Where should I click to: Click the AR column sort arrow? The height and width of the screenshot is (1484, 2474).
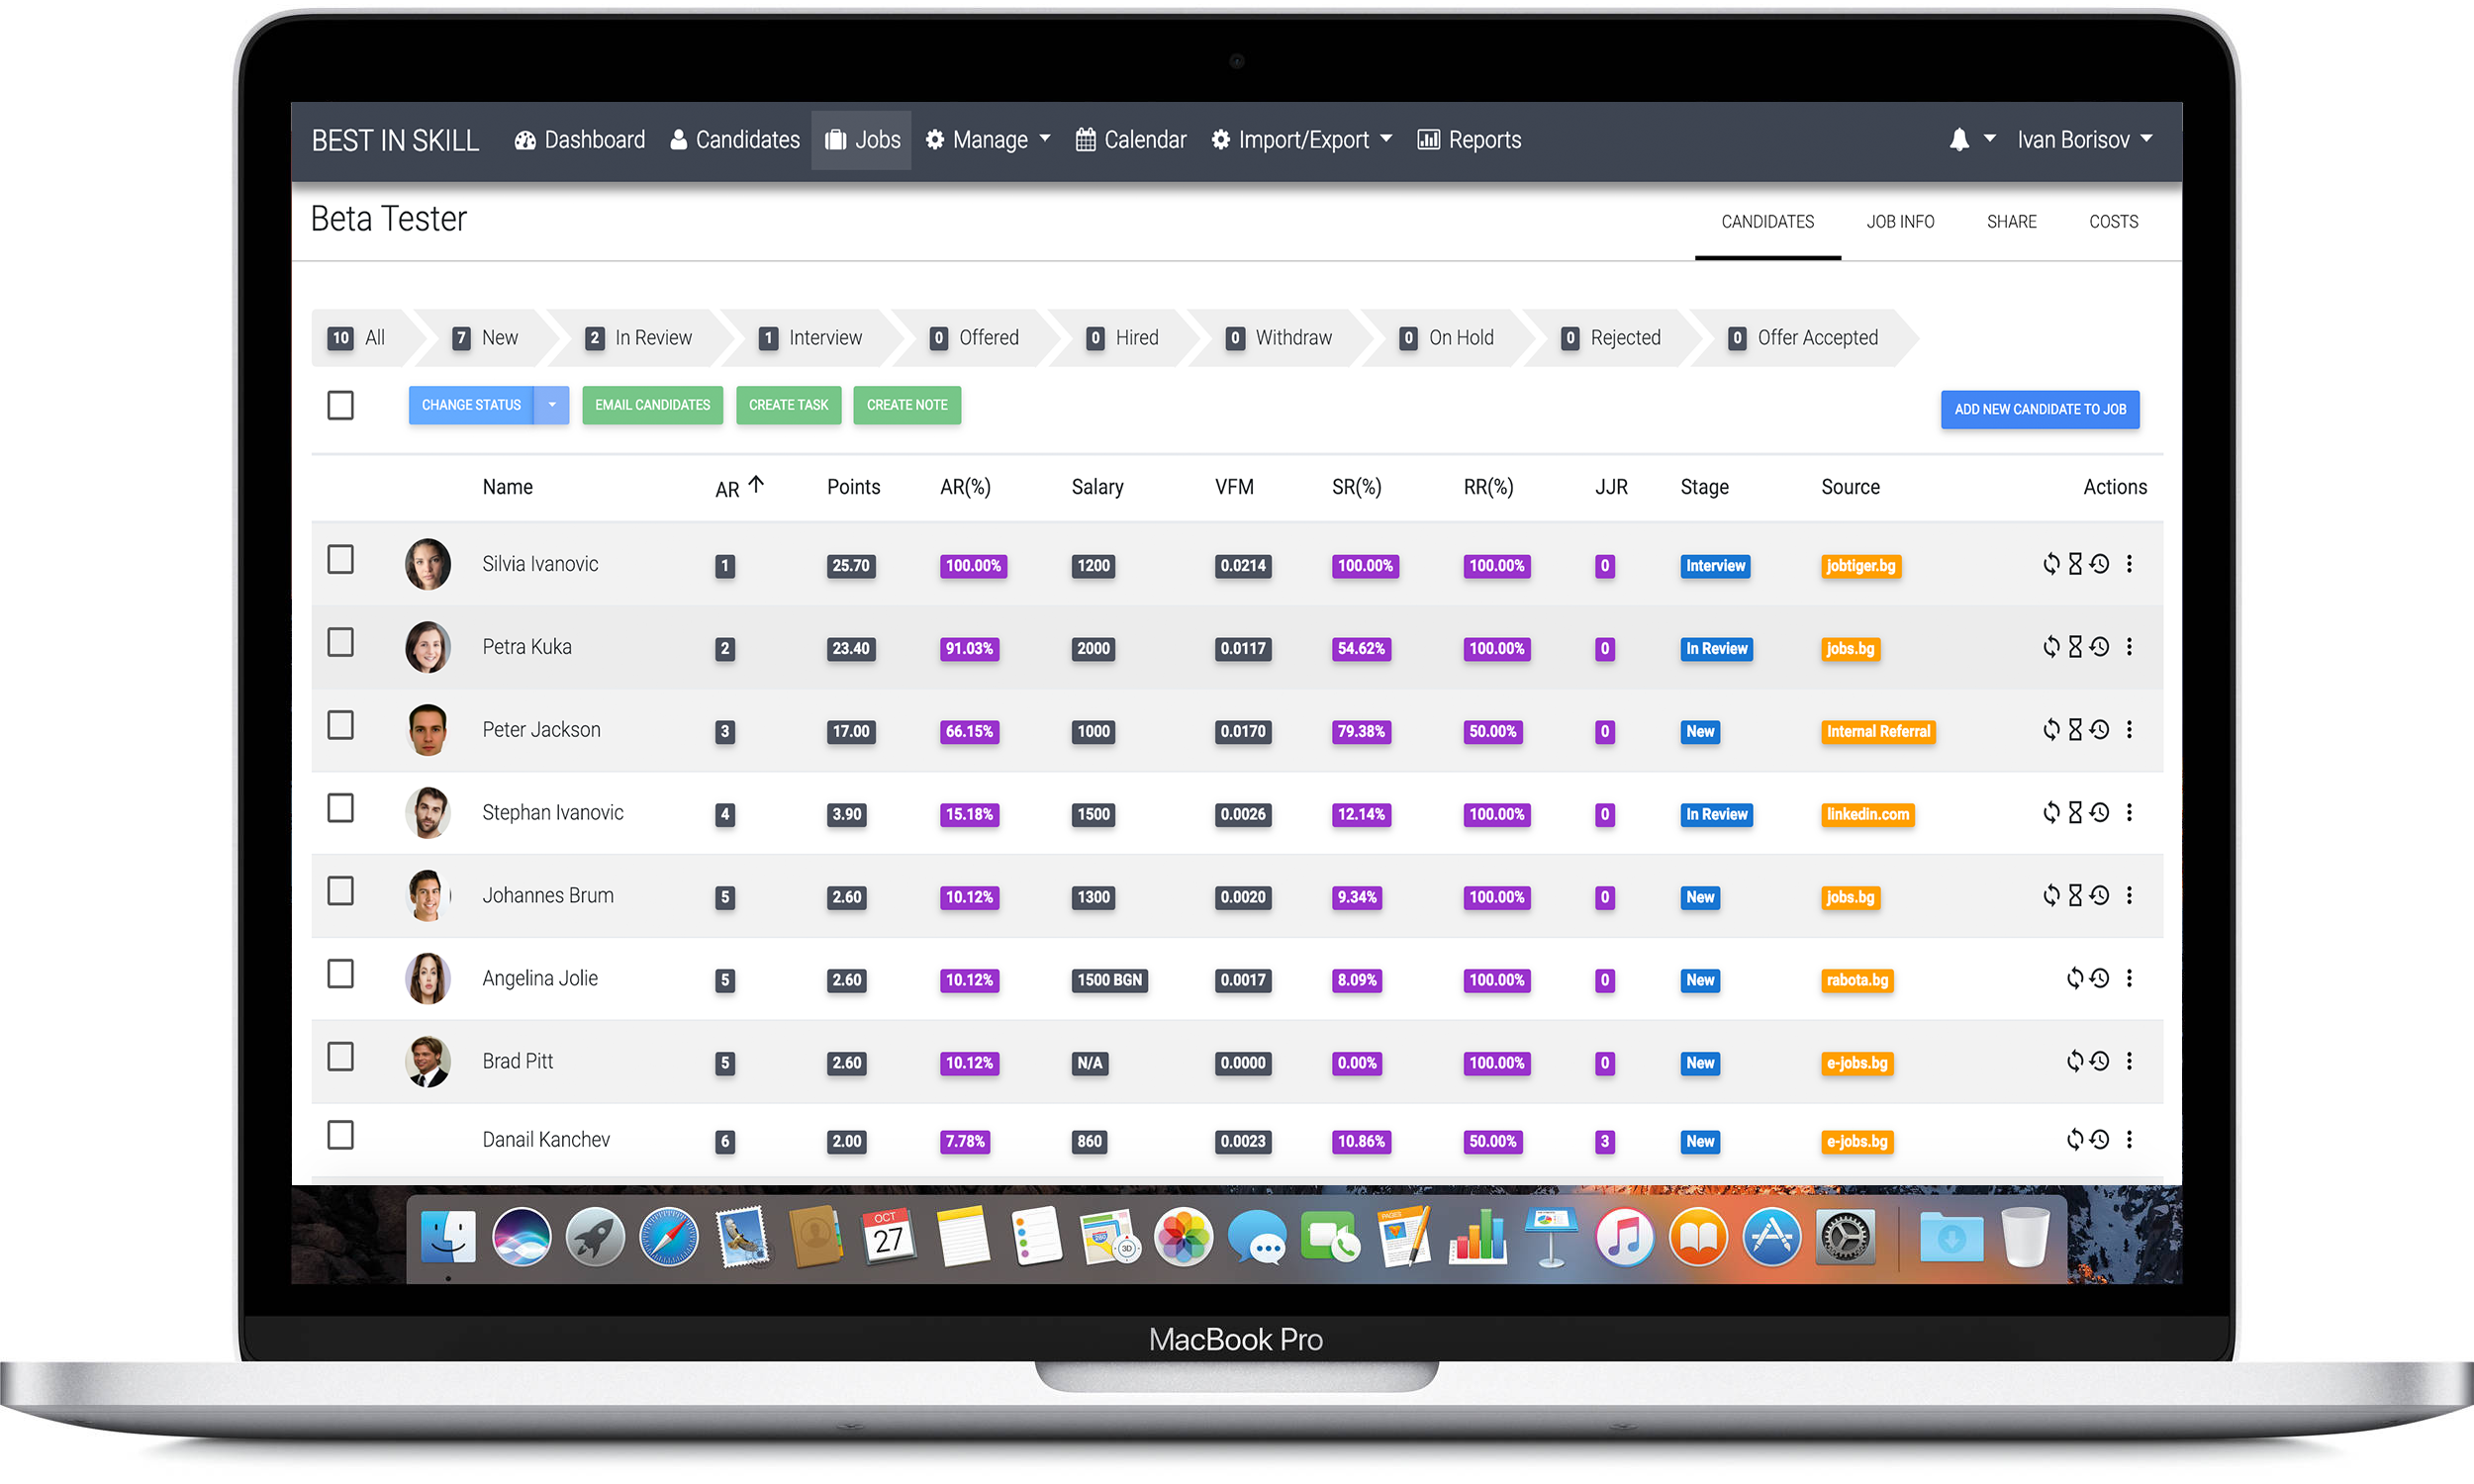(756, 485)
